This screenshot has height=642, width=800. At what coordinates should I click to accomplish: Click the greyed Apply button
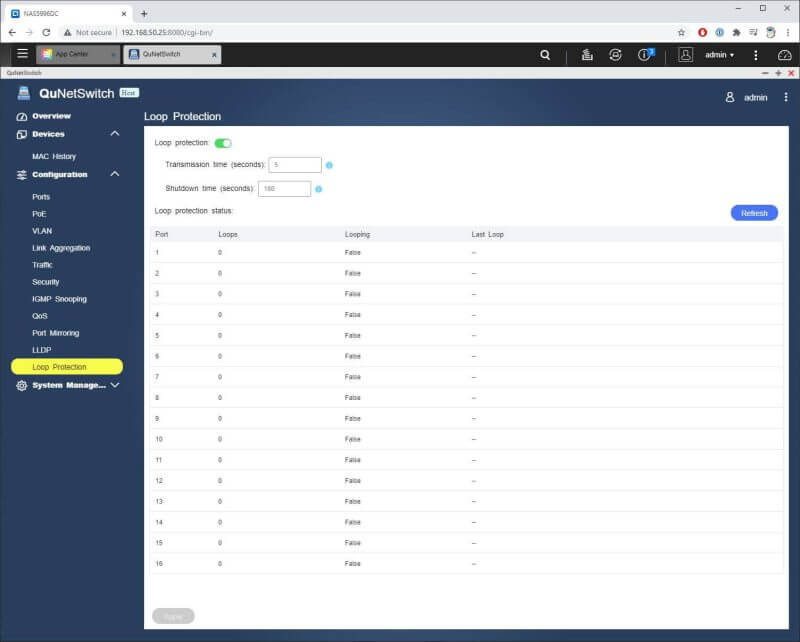[173, 616]
